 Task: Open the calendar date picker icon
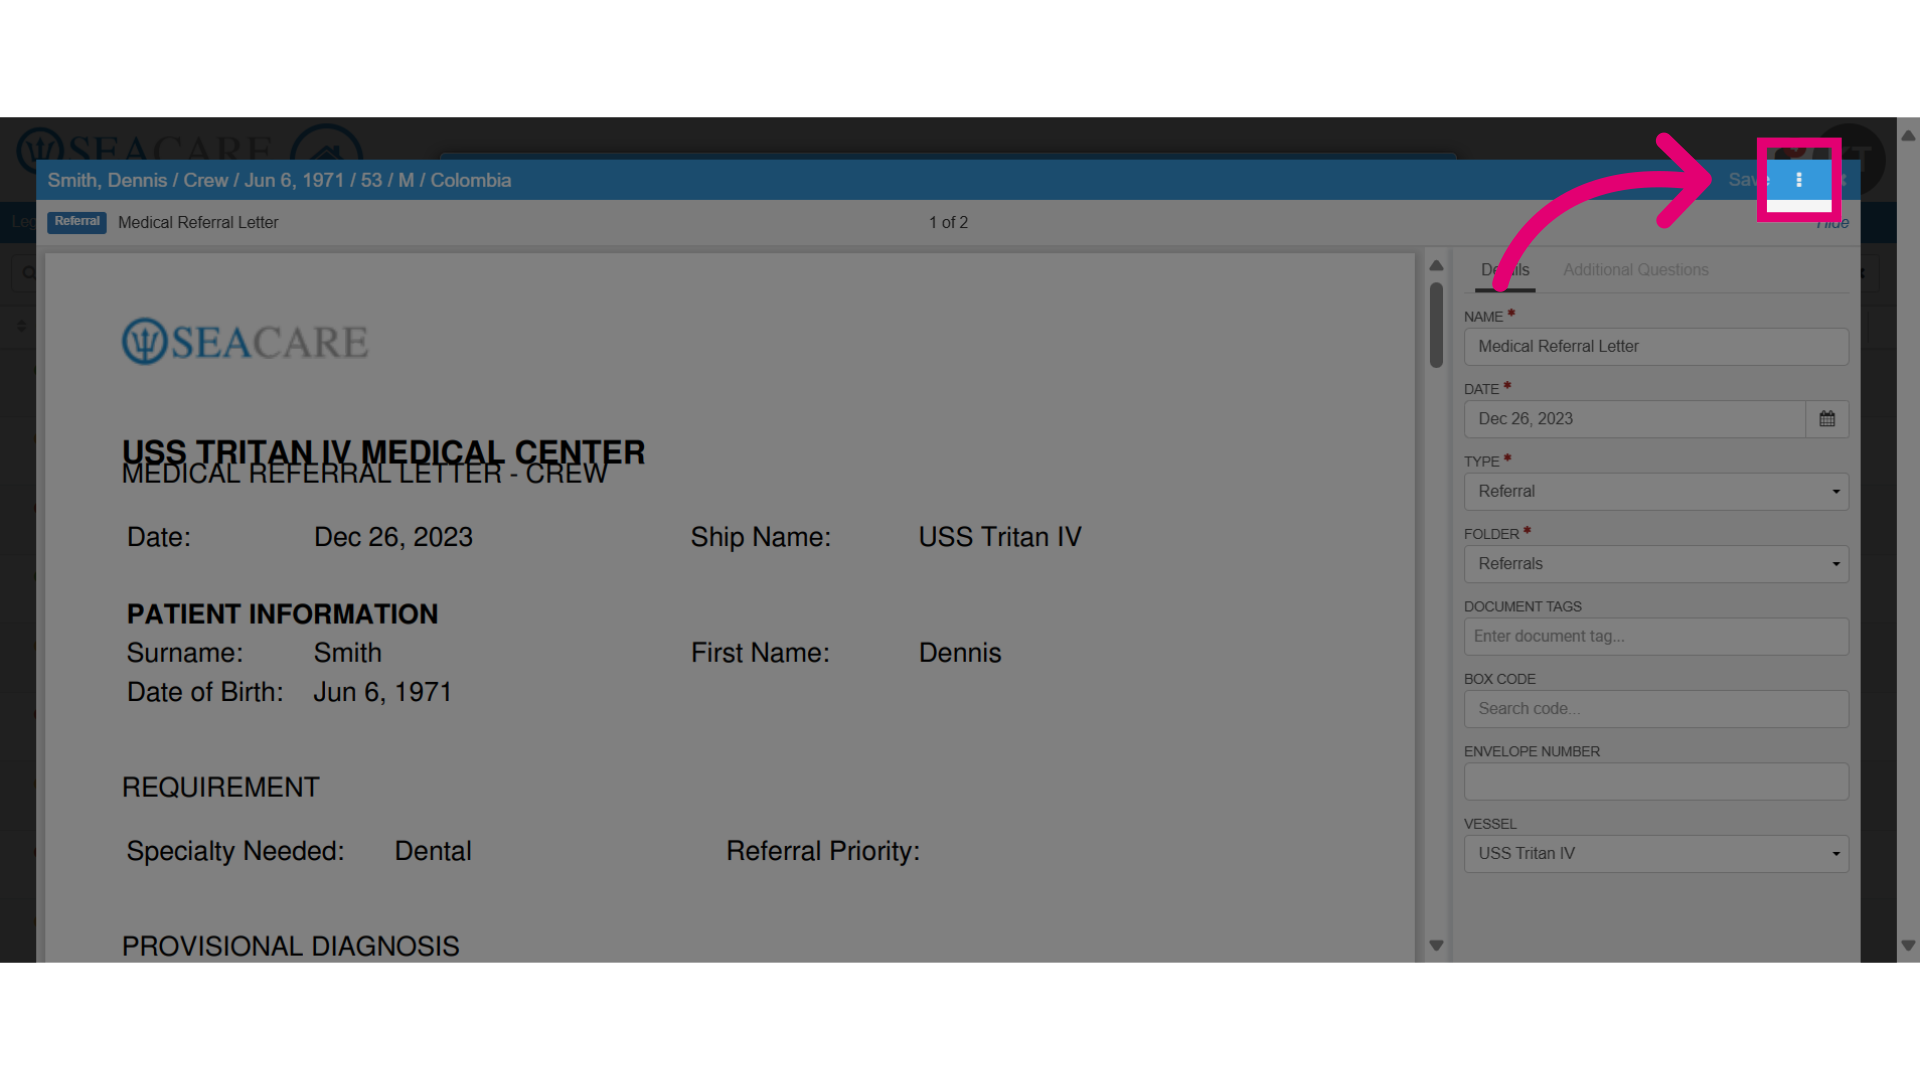(x=1827, y=419)
